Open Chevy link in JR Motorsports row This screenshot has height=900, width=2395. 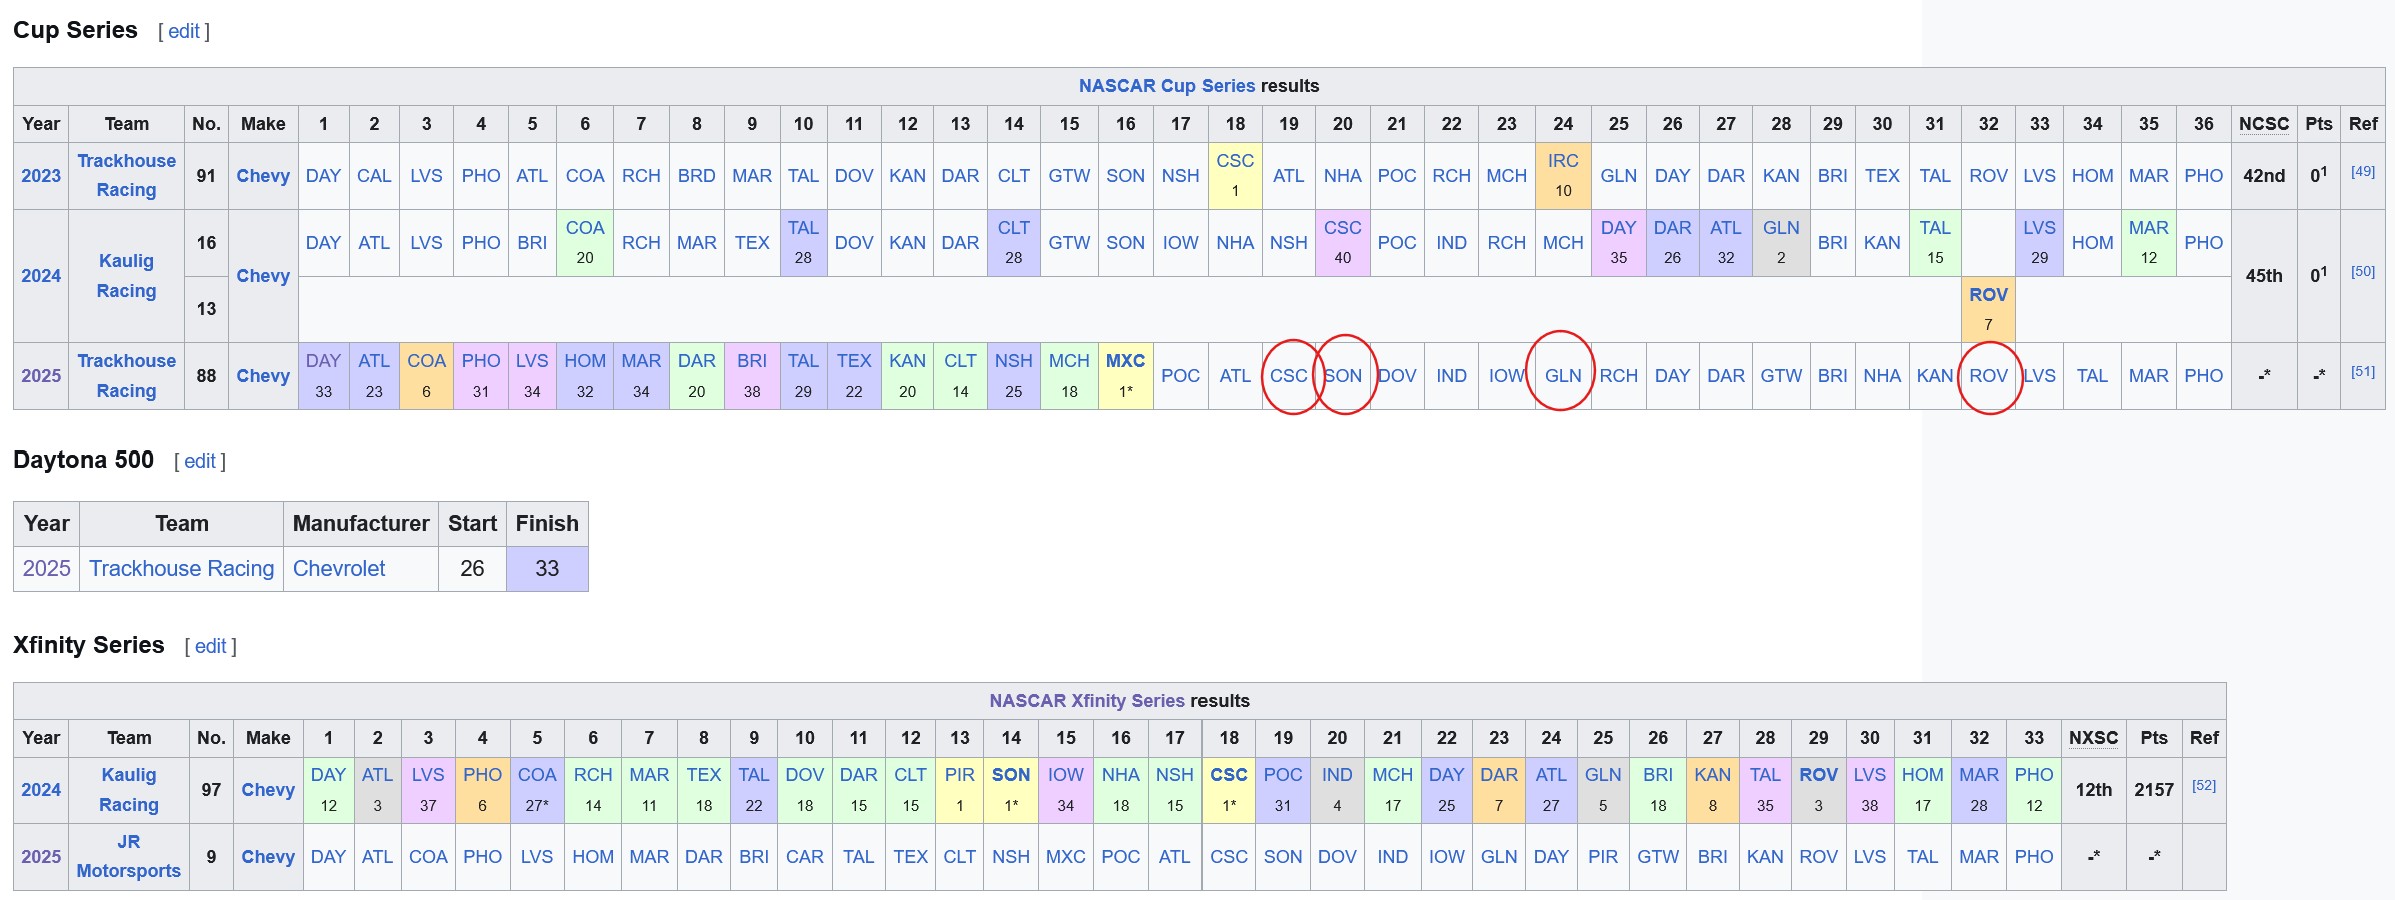pyautogui.click(x=268, y=857)
